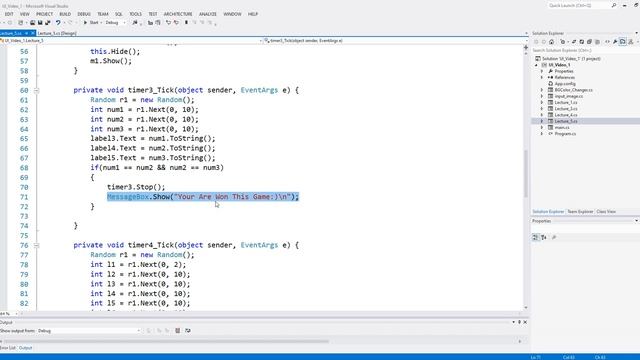Image resolution: width=640 pixels, height=360 pixels.
Task: Open the EDIT menu
Action: pos(9,14)
